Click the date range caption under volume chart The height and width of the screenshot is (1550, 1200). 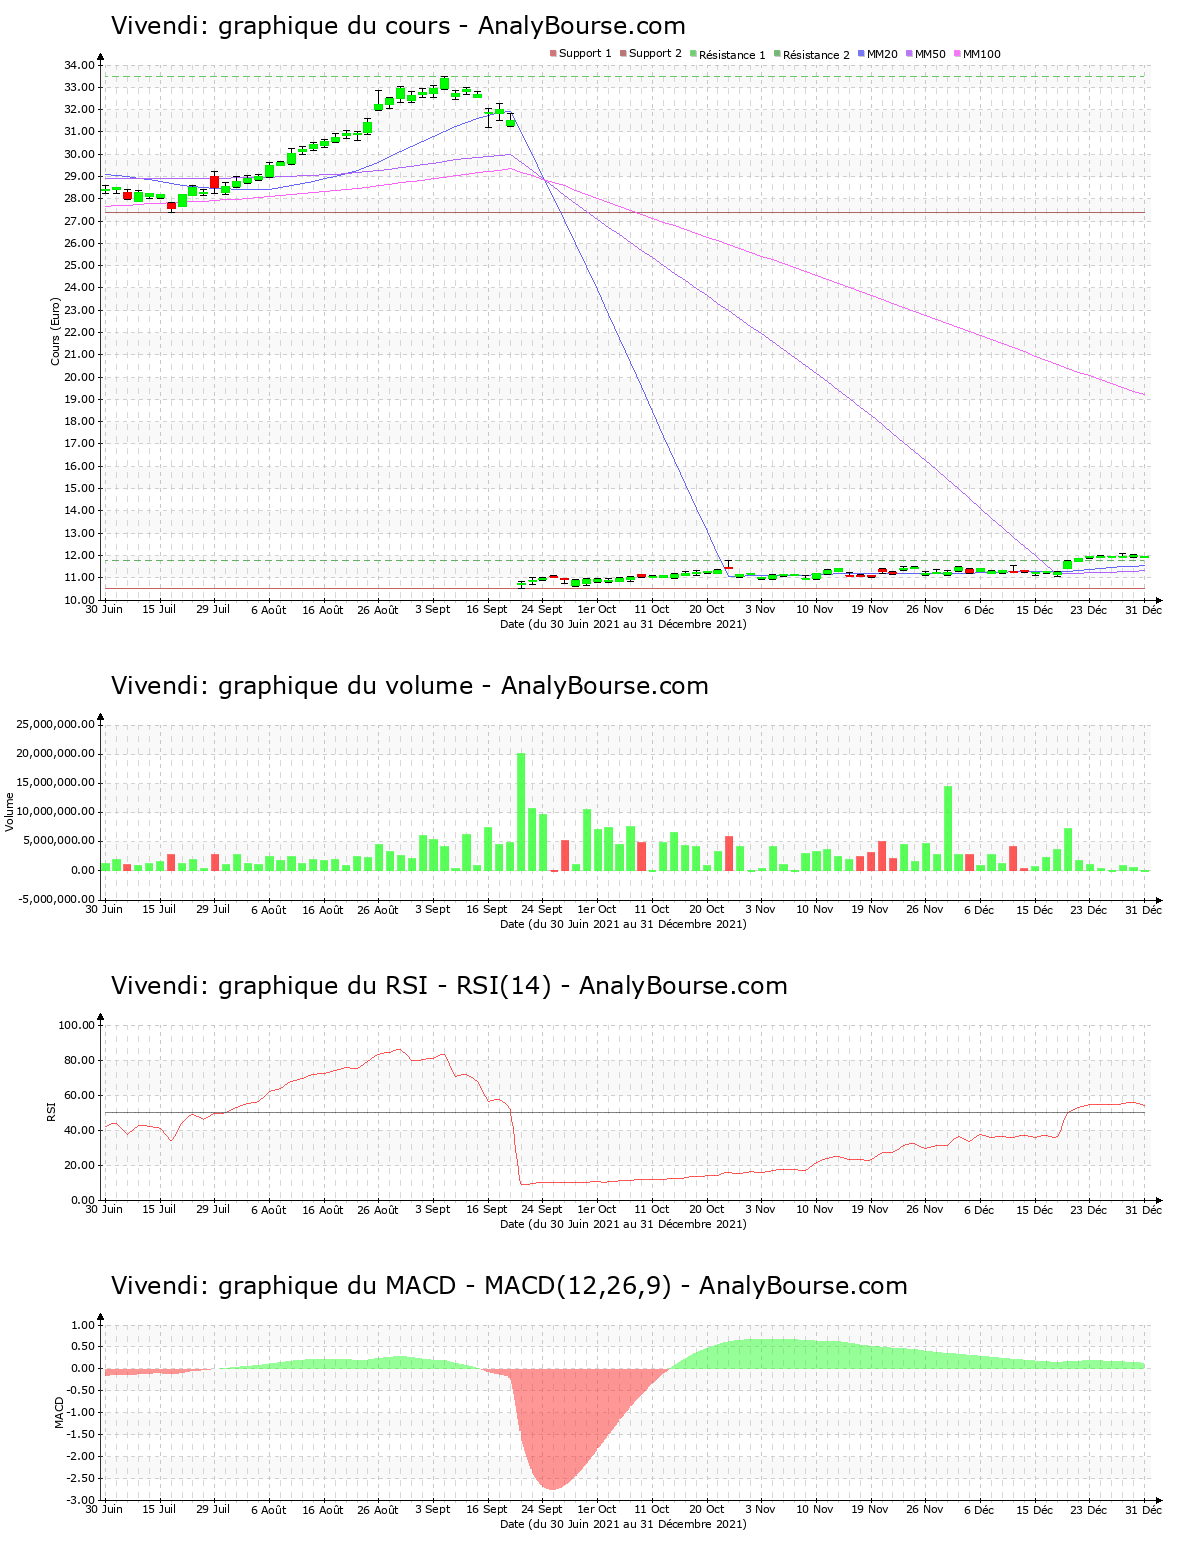[623, 924]
